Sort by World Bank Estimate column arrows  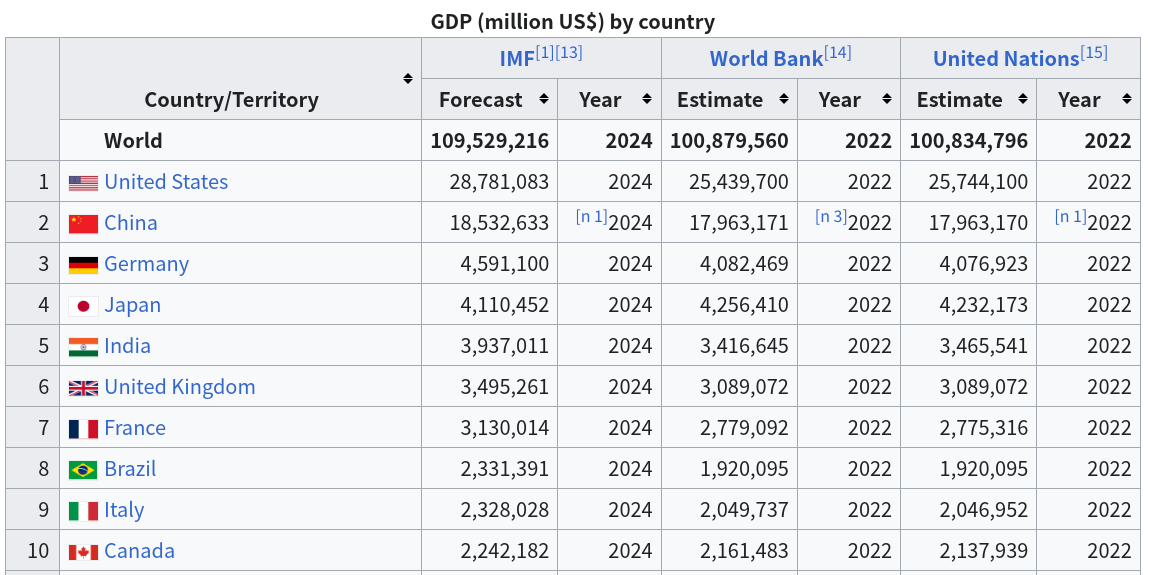click(783, 100)
